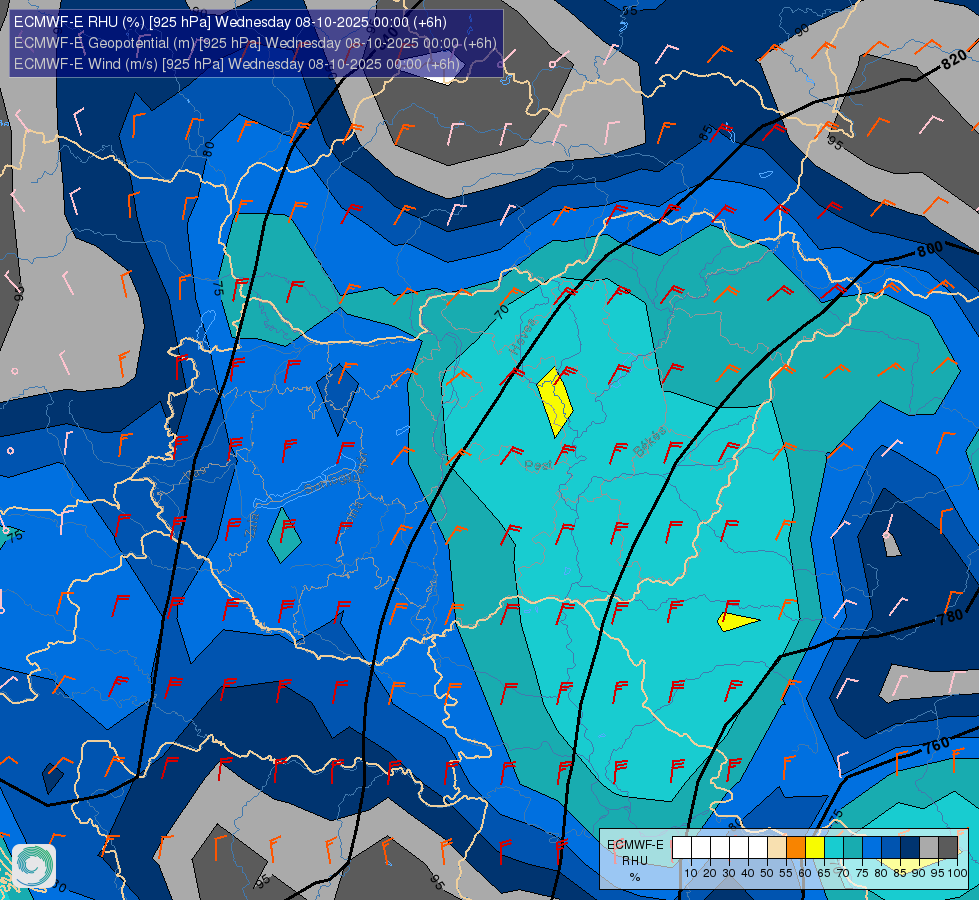The width and height of the screenshot is (979, 900).
Task: Click the 60–65% yellow legend swatch
Action: click(815, 848)
